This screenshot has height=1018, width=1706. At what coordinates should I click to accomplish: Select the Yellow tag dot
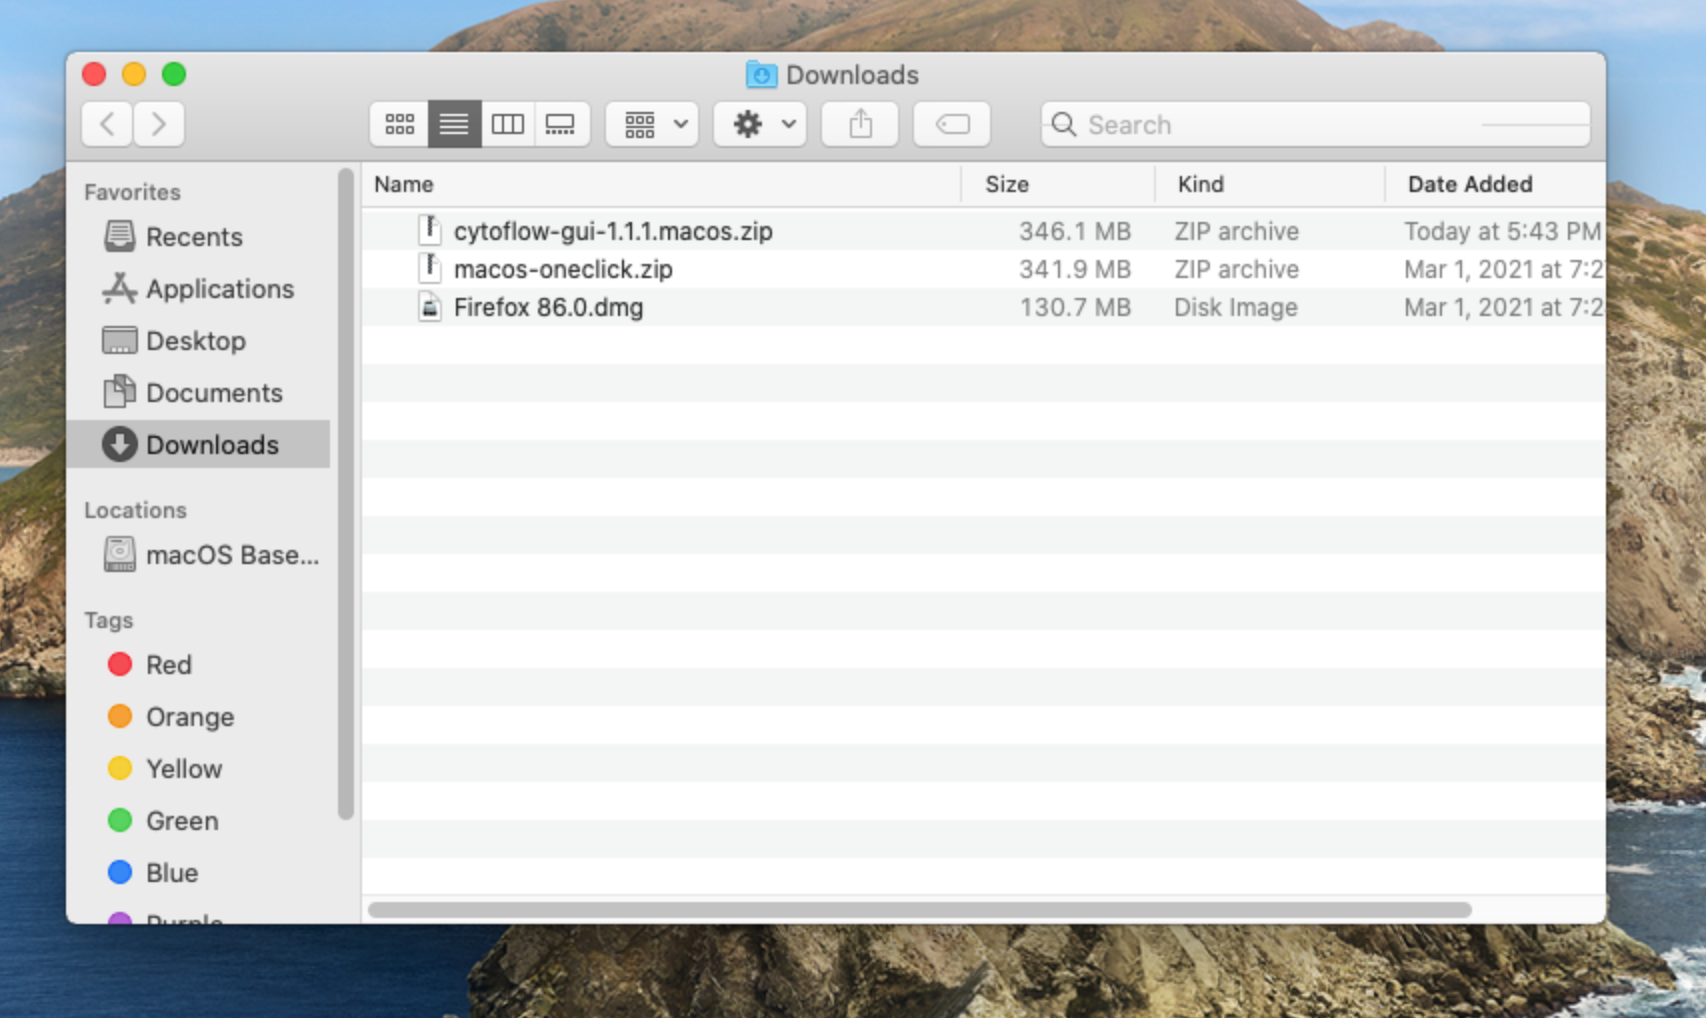pyautogui.click(x=120, y=768)
